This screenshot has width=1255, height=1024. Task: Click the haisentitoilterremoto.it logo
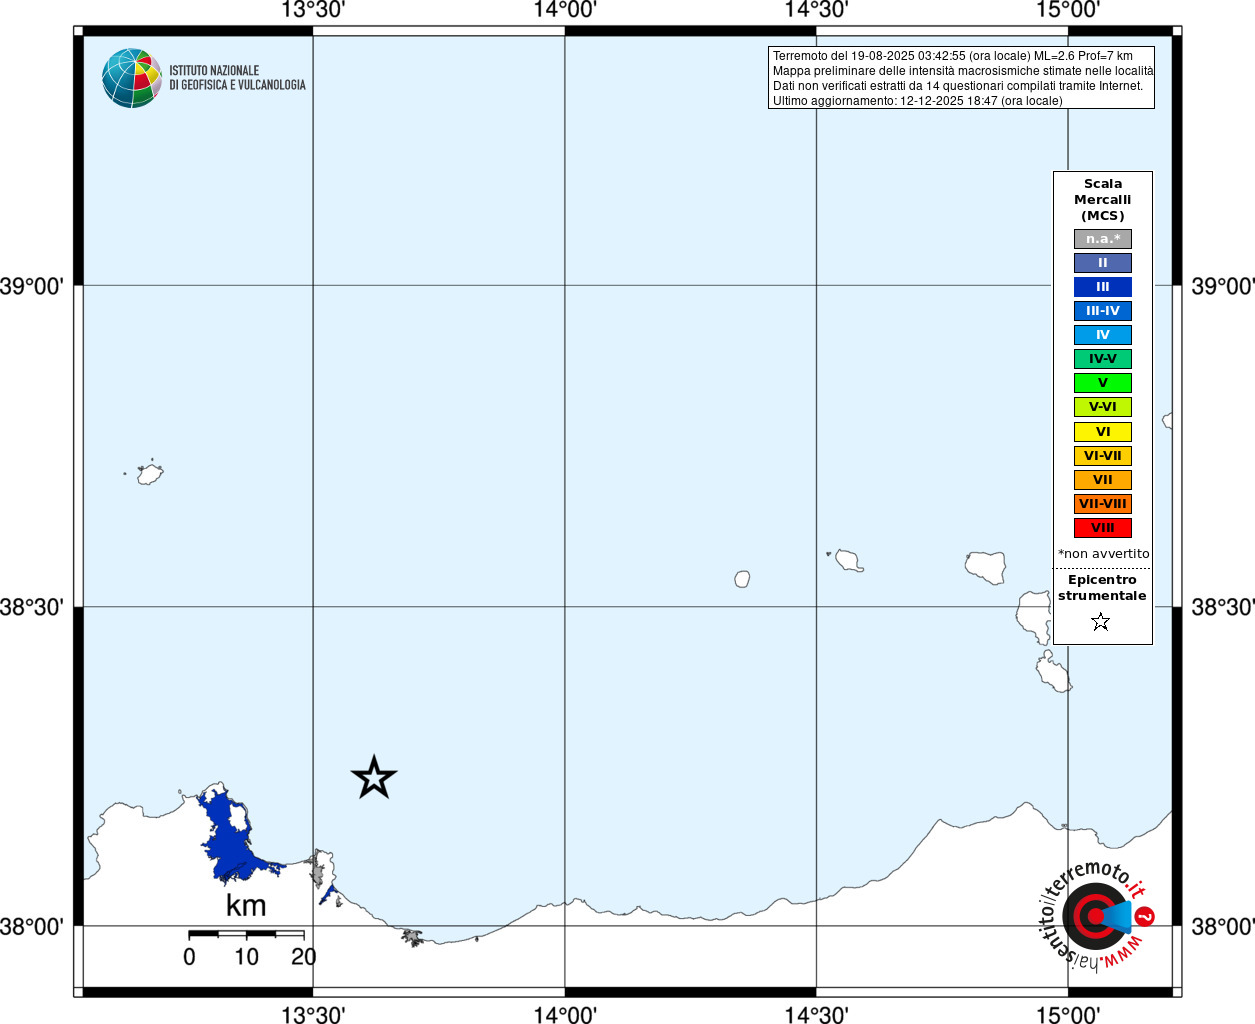click(x=1096, y=915)
